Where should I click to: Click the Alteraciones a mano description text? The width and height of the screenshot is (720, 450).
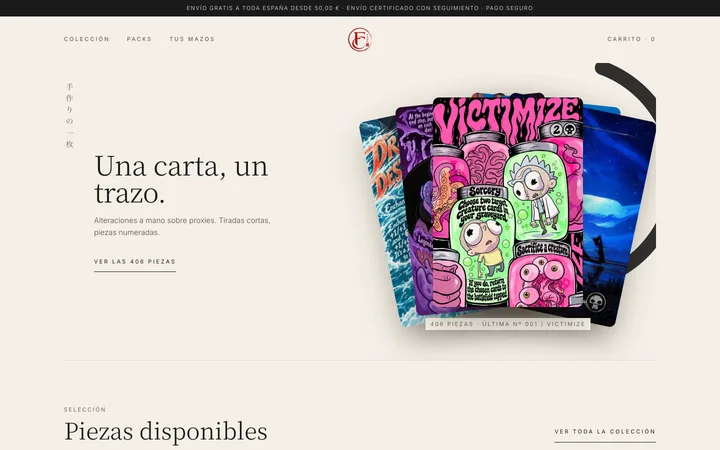(x=182, y=226)
